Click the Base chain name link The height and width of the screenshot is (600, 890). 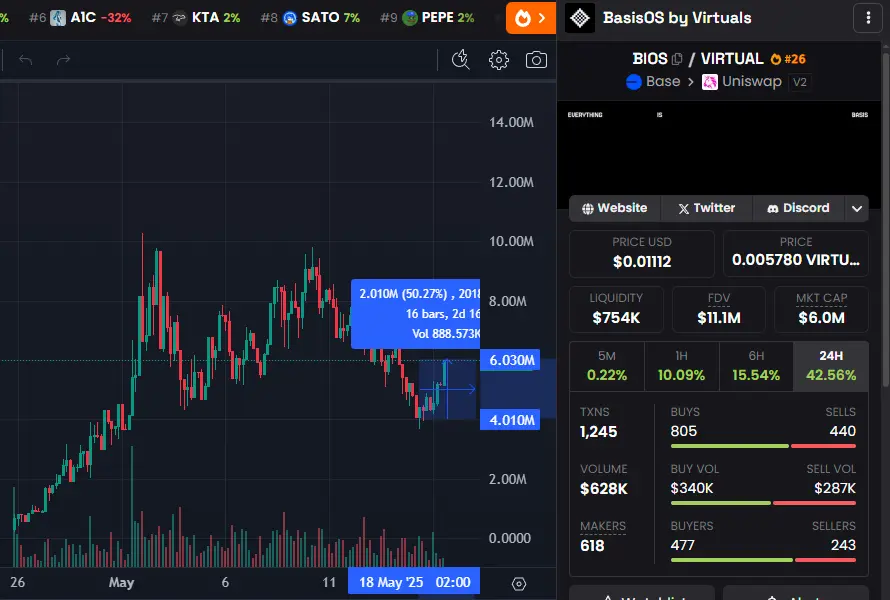pyautogui.click(x=663, y=82)
